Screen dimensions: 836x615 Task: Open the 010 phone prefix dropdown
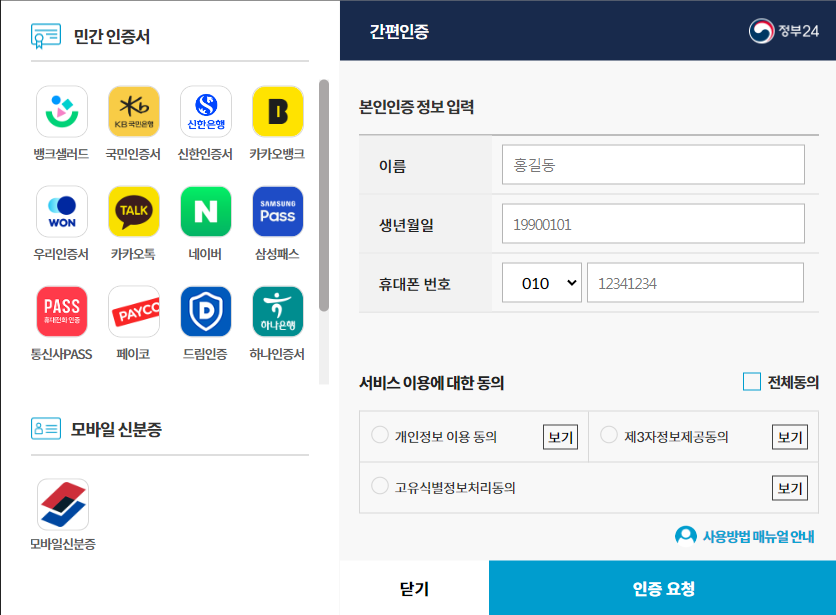[x=542, y=283]
